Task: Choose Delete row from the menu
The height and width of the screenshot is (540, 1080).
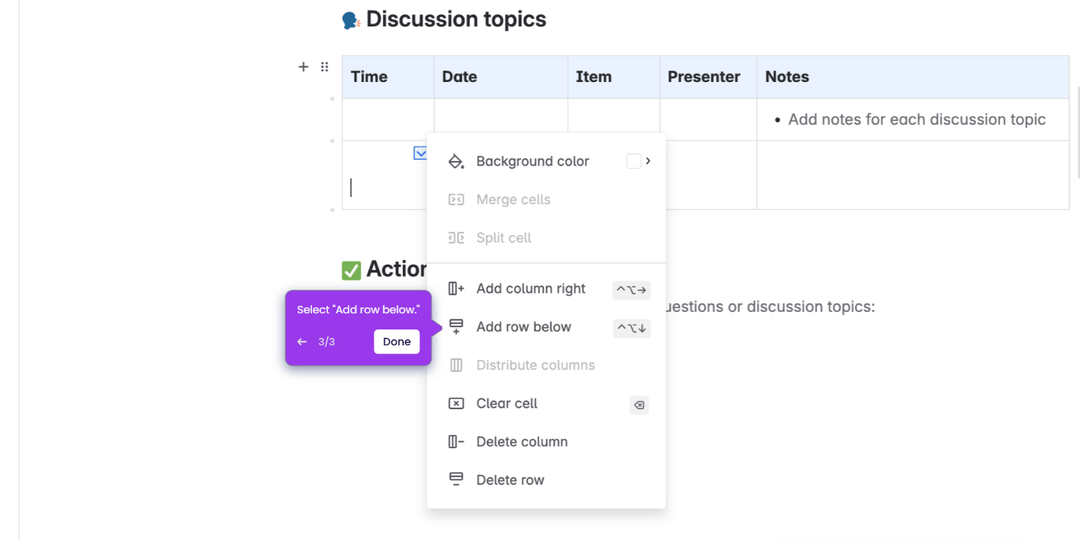Action: (x=546, y=480)
